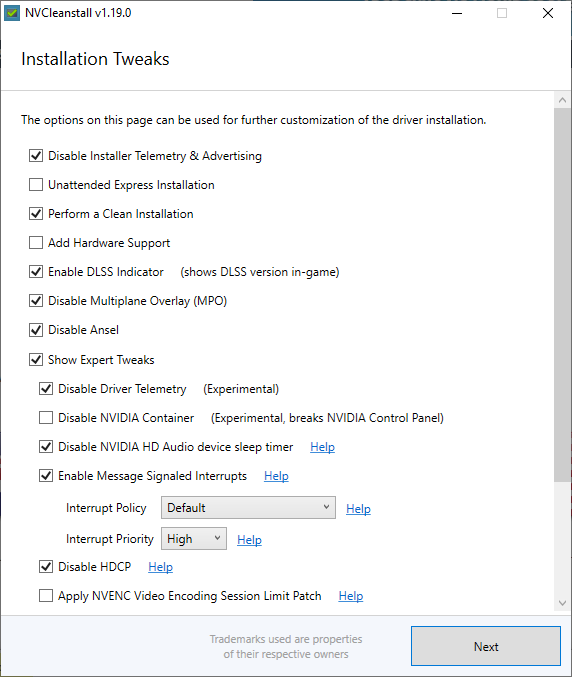Click the scrollbar up arrow
Viewport: 572px width, 677px height.
coord(562,100)
